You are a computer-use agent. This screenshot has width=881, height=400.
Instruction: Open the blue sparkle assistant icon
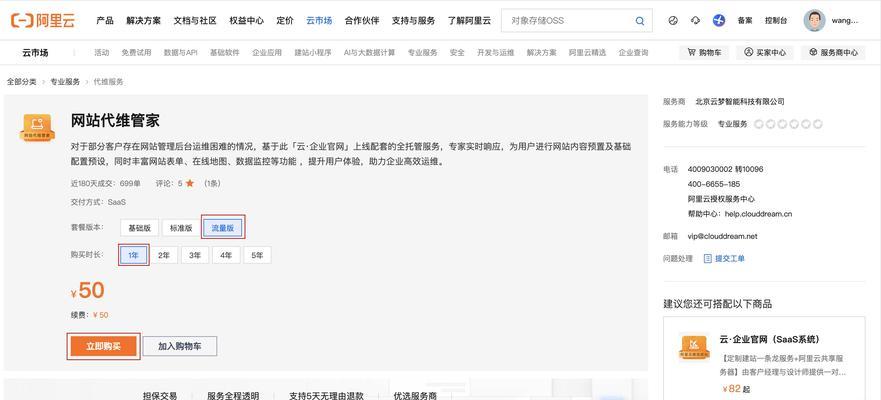(x=719, y=21)
